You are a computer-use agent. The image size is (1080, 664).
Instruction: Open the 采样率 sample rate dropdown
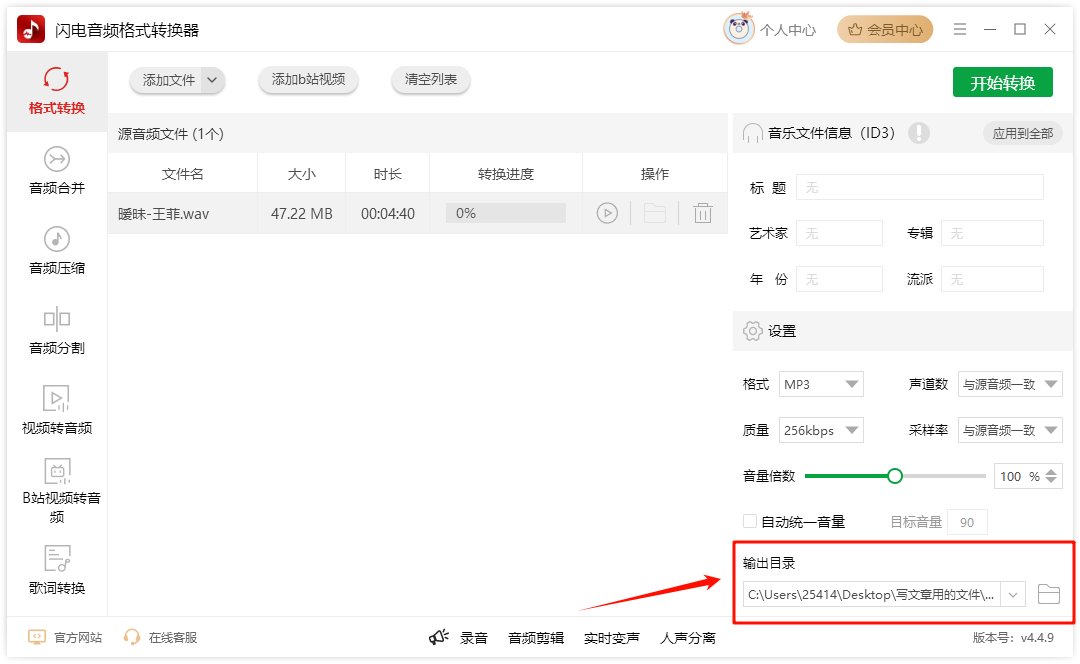1010,430
